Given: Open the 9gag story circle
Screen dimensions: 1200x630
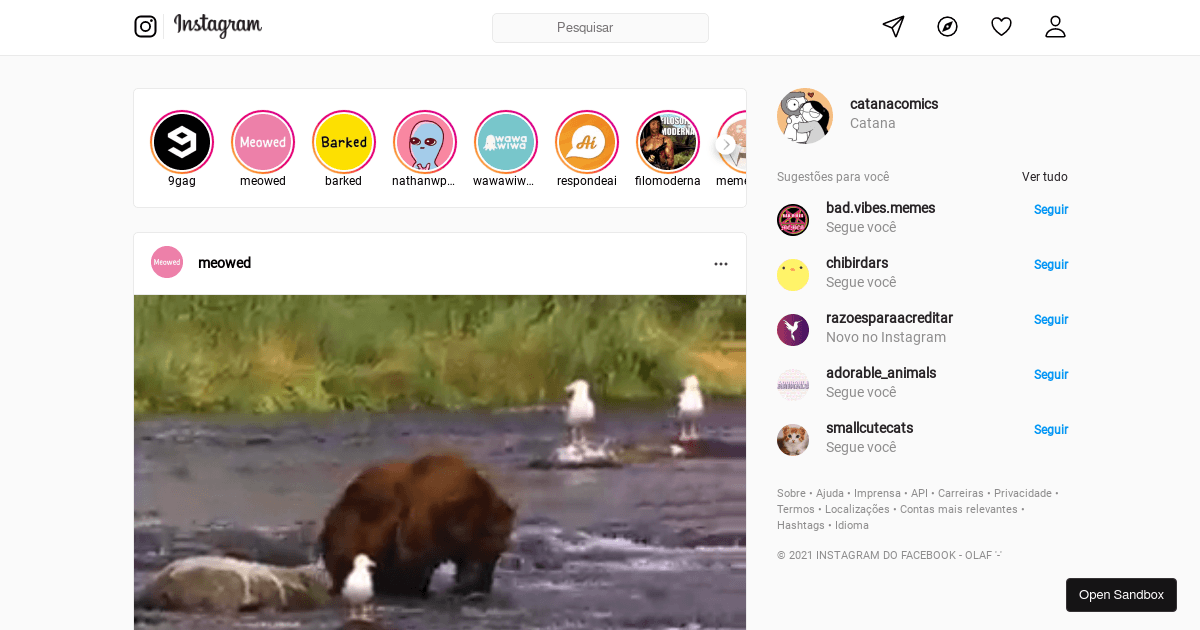Looking at the screenshot, I should 182,142.
